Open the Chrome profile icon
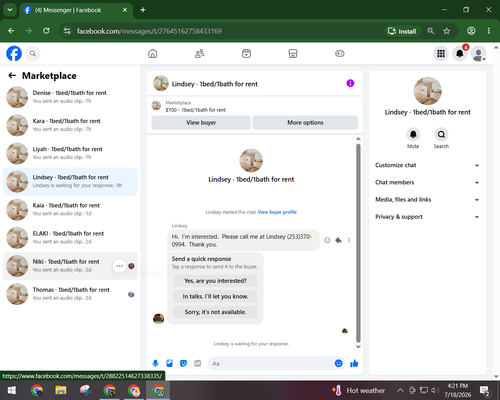 pos(471,31)
